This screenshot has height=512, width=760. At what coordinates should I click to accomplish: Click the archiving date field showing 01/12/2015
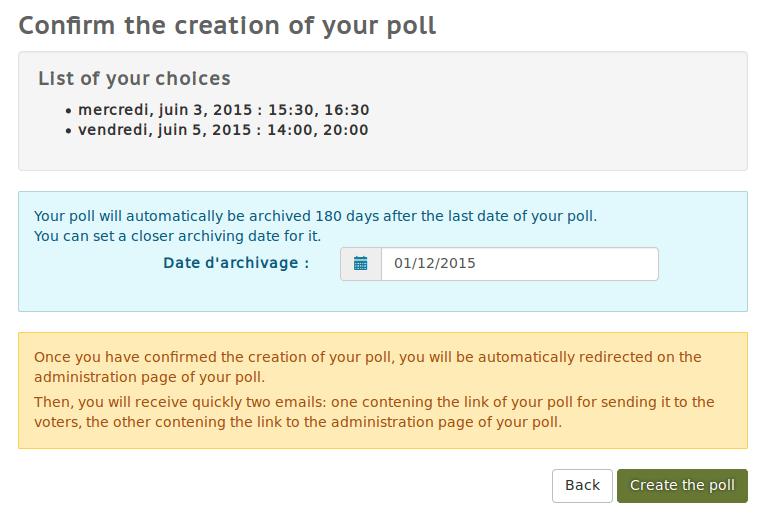pyautogui.click(x=520, y=264)
